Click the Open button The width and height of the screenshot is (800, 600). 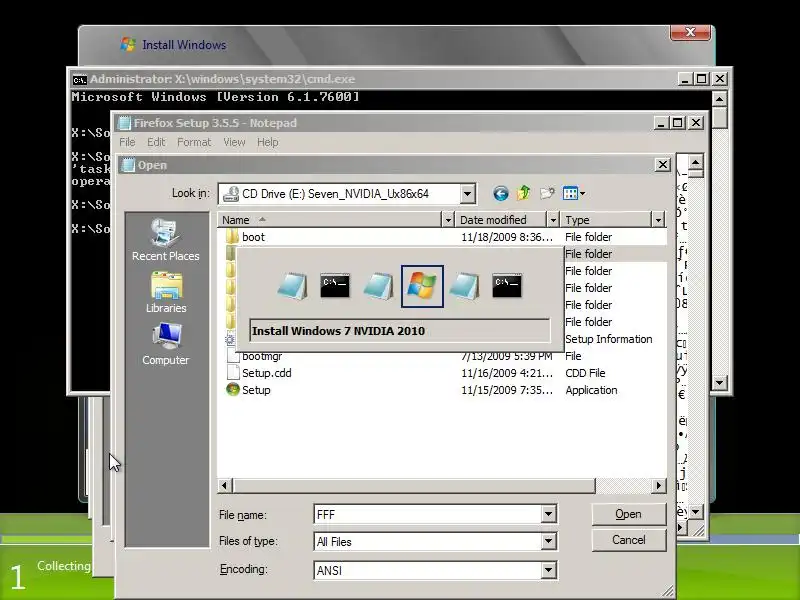(x=629, y=514)
